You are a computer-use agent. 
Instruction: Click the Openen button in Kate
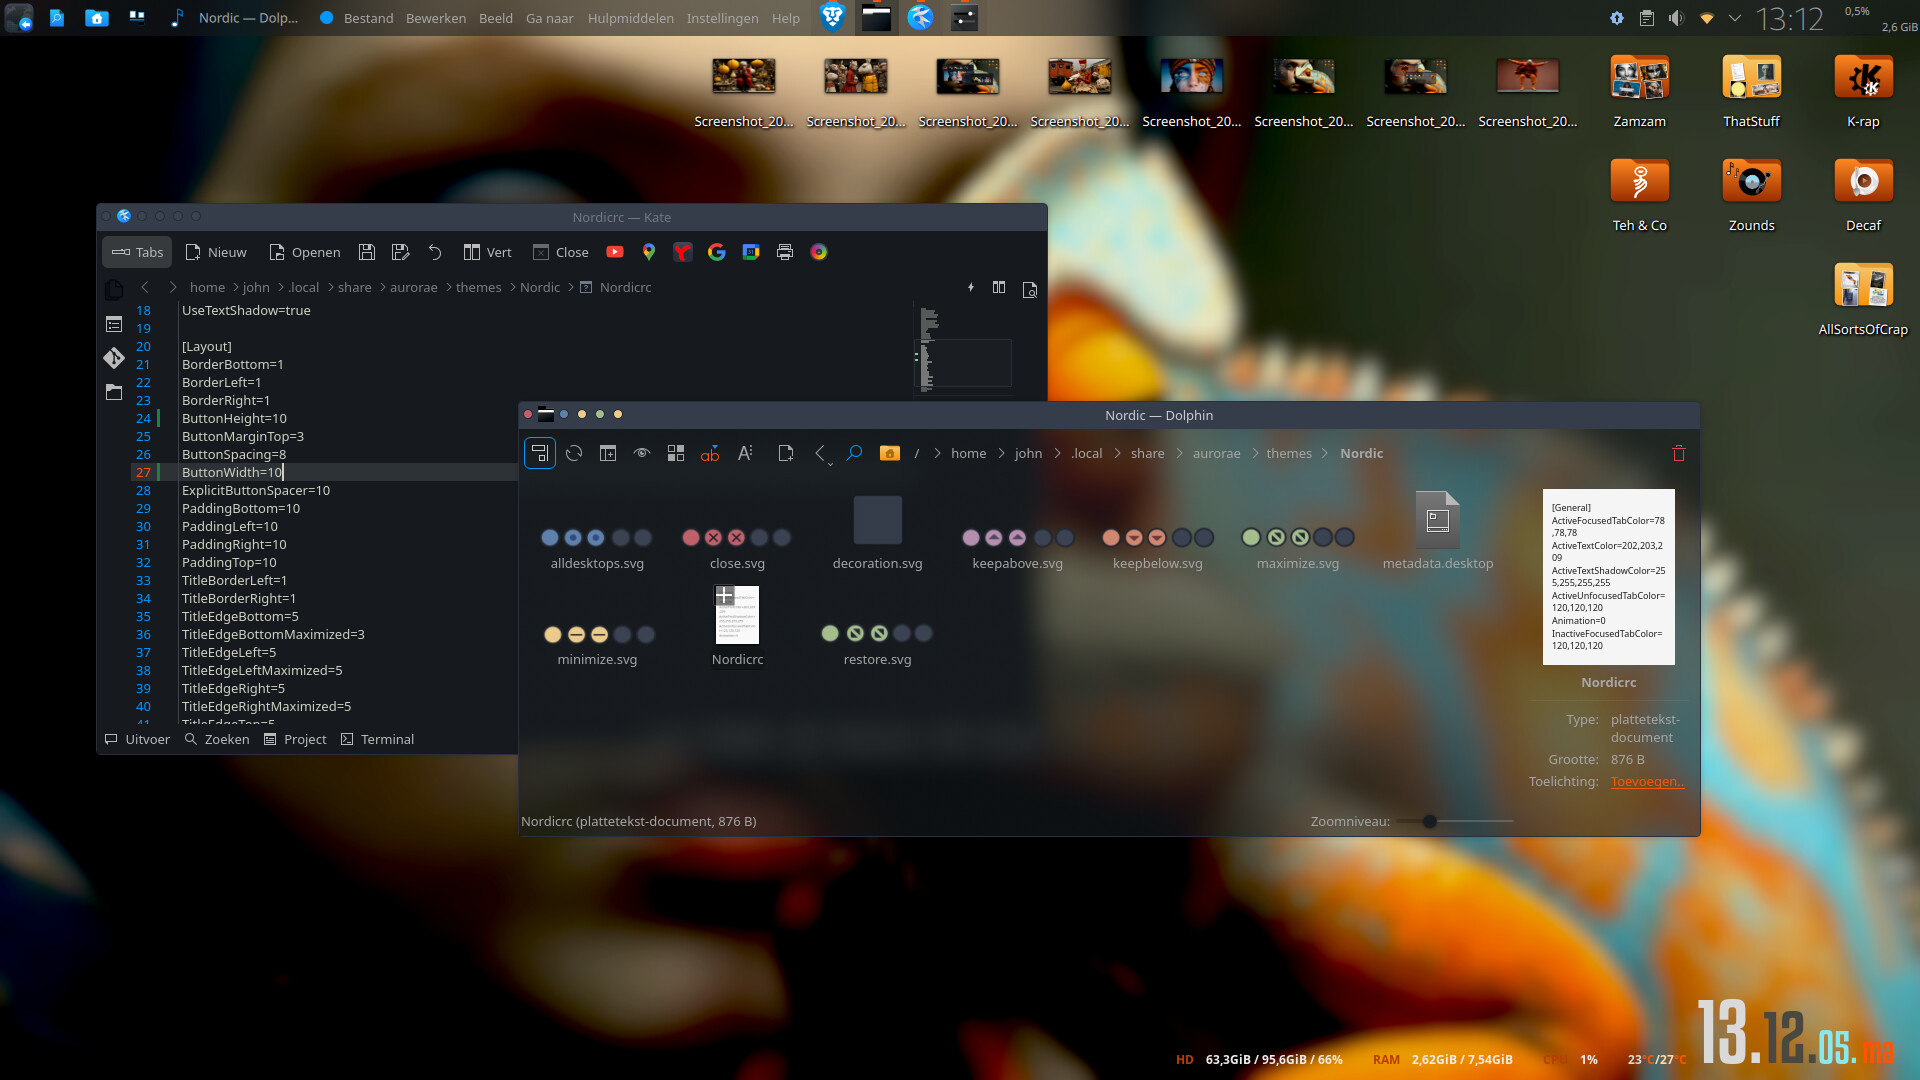pos(304,252)
